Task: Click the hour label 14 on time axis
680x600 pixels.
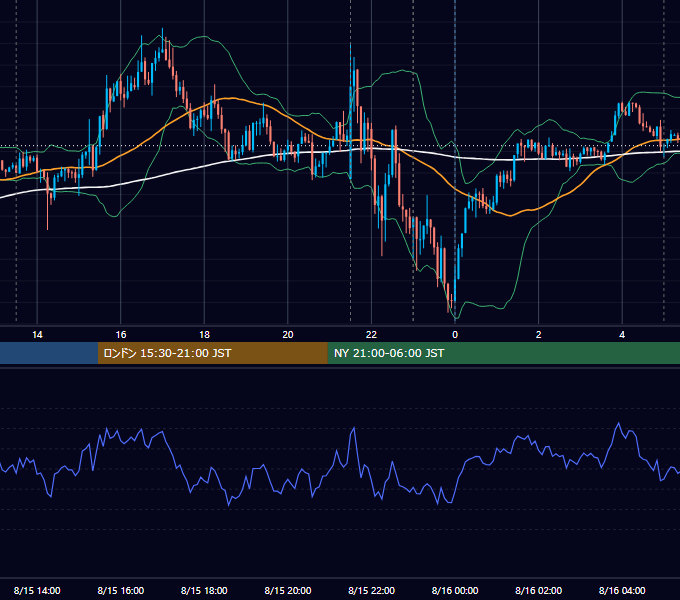Action: [37, 335]
